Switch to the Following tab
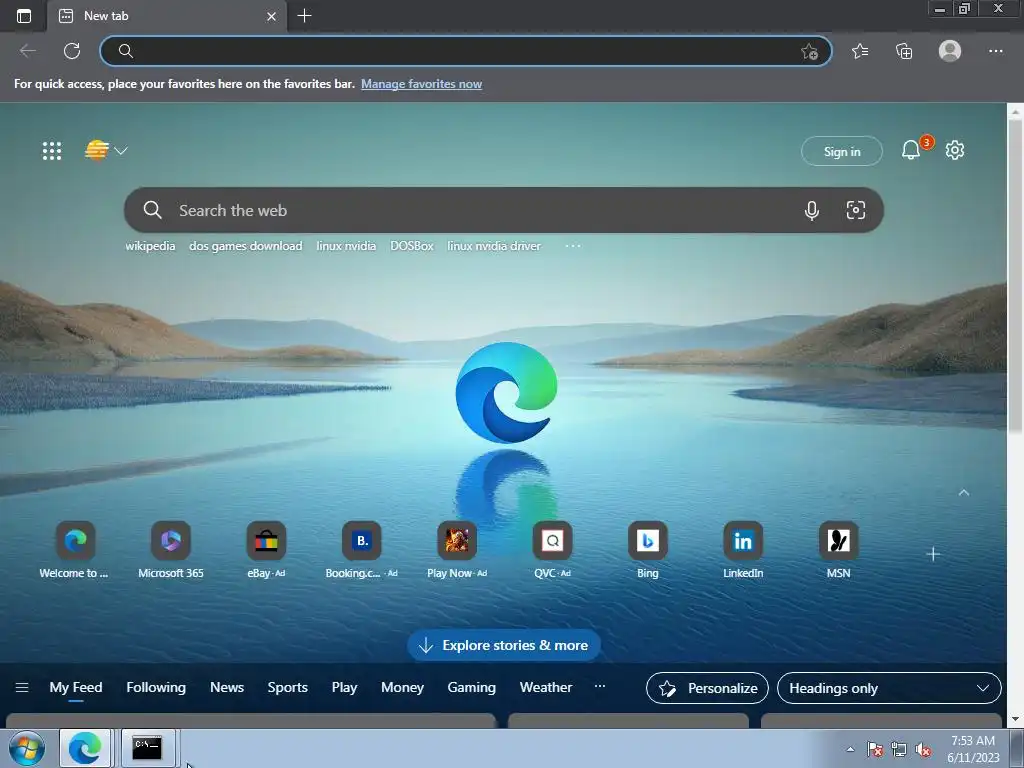The width and height of the screenshot is (1024, 768). [156, 688]
